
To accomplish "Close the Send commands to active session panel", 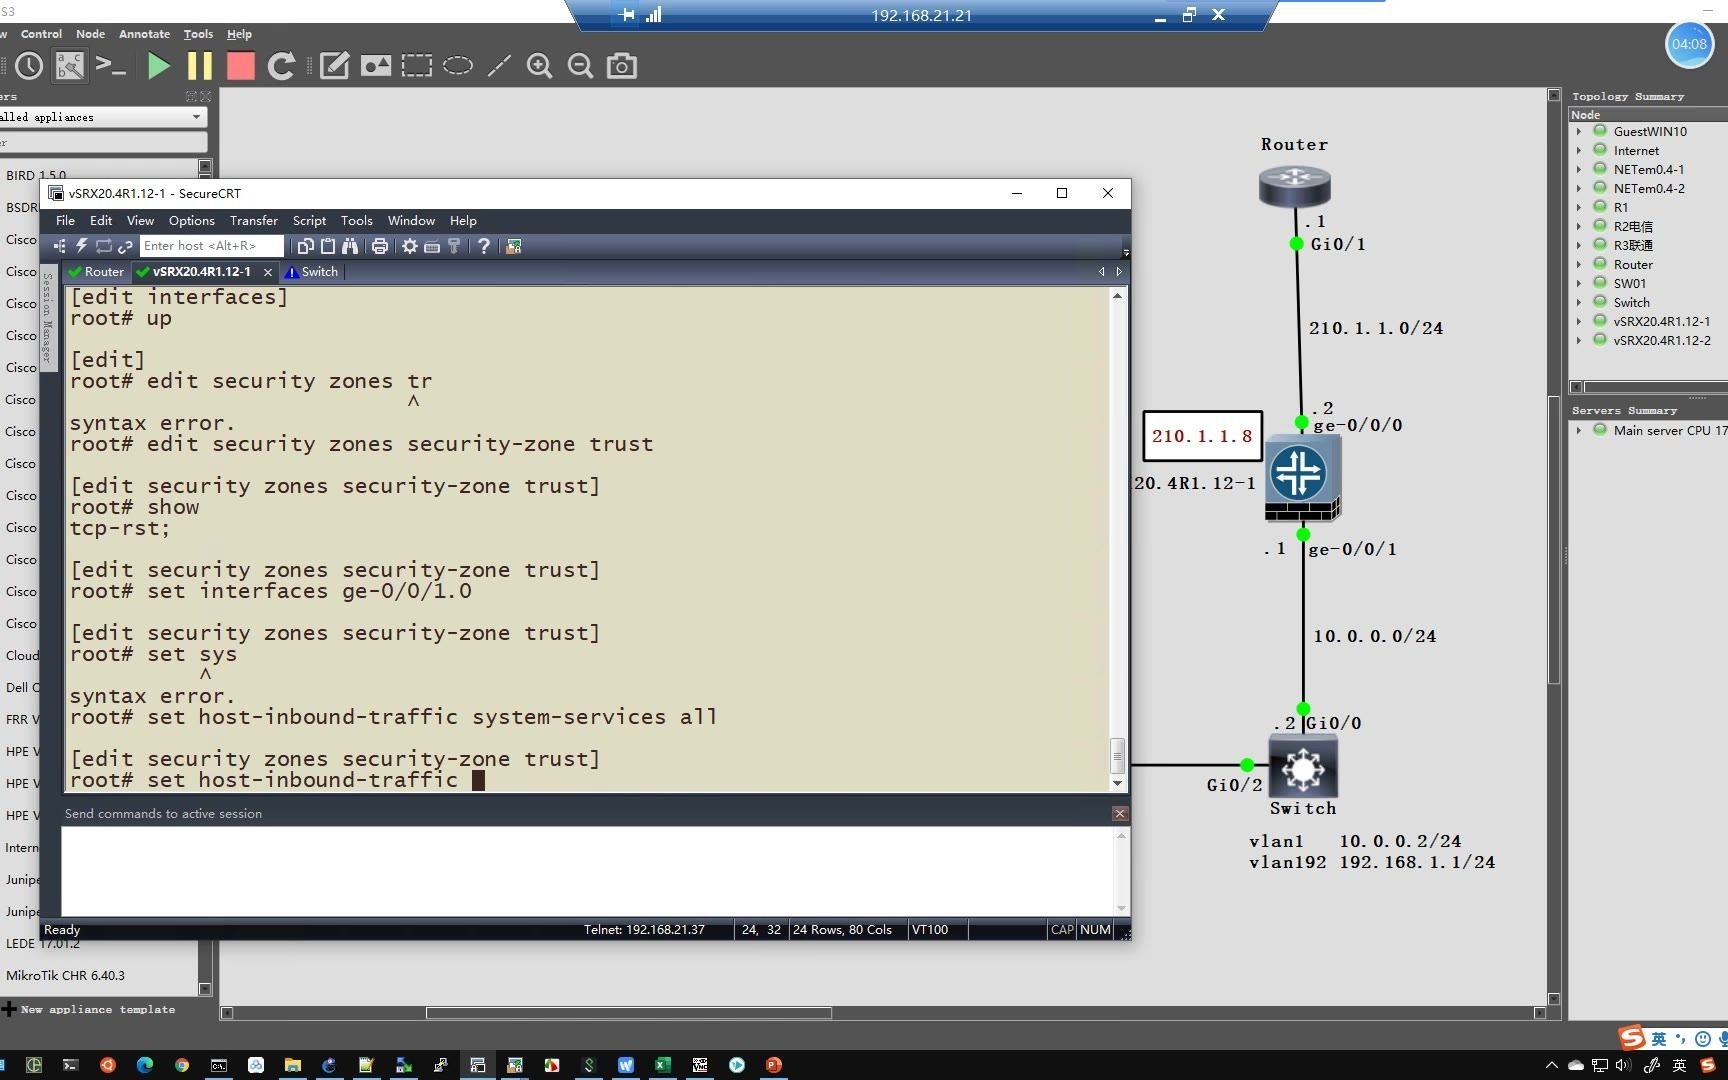I will 1119,813.
